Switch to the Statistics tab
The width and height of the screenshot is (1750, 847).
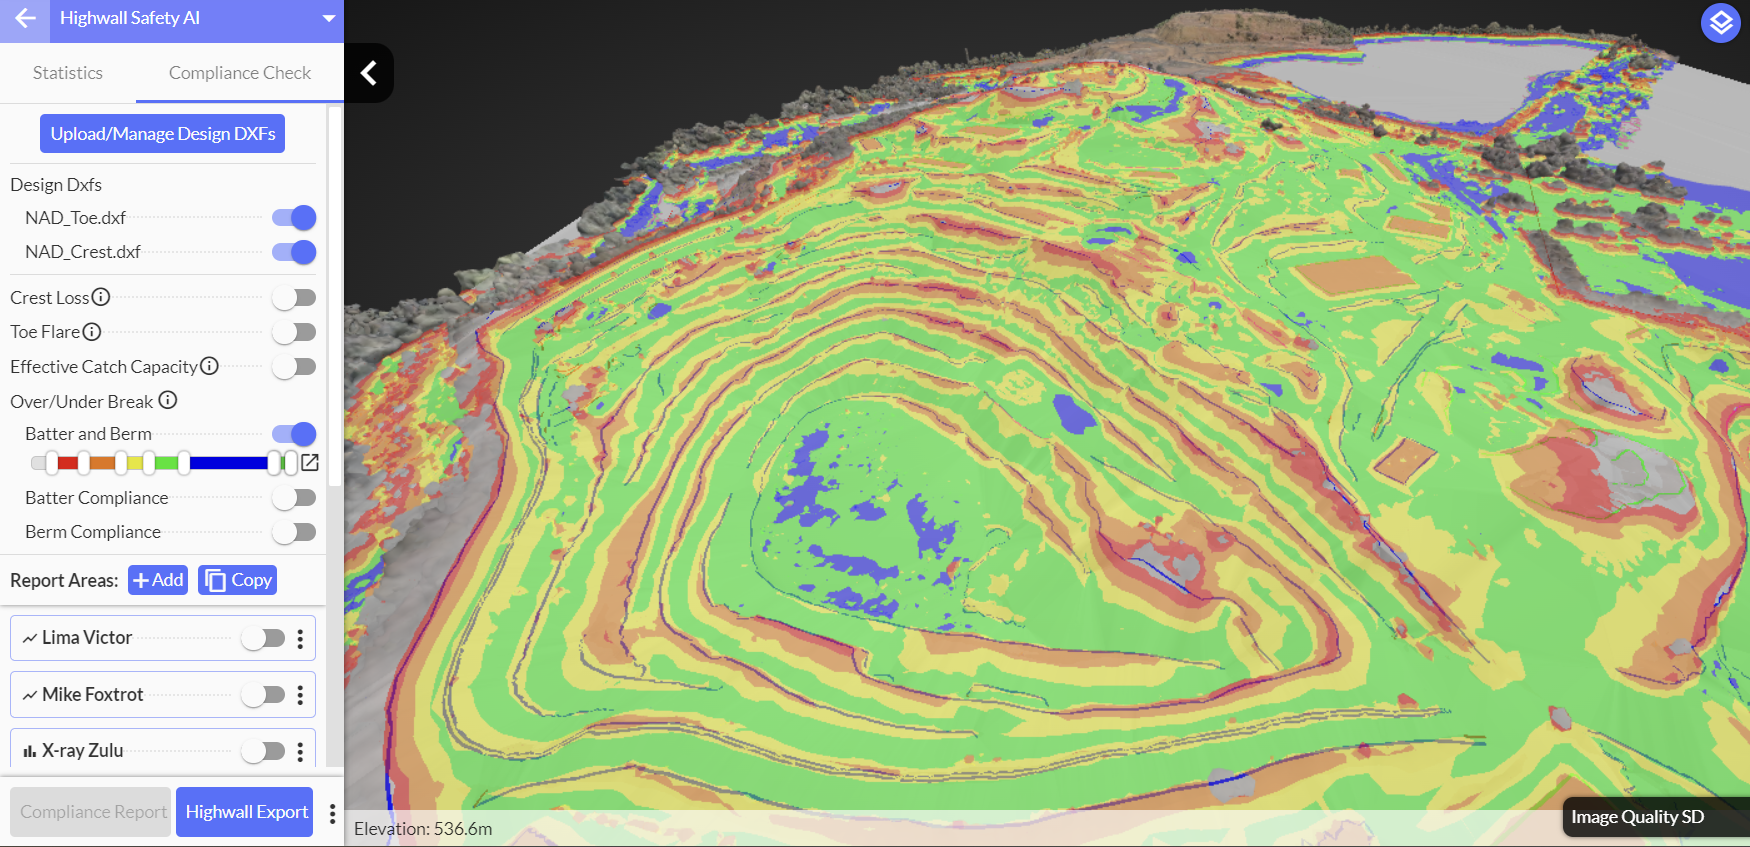click(68, 73)
